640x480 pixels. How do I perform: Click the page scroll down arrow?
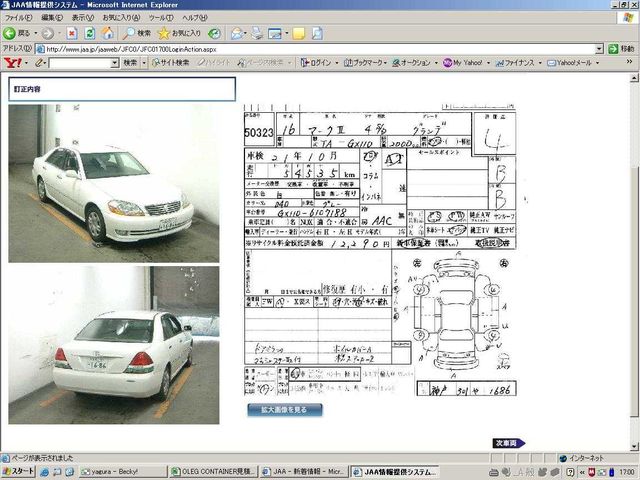634,446
